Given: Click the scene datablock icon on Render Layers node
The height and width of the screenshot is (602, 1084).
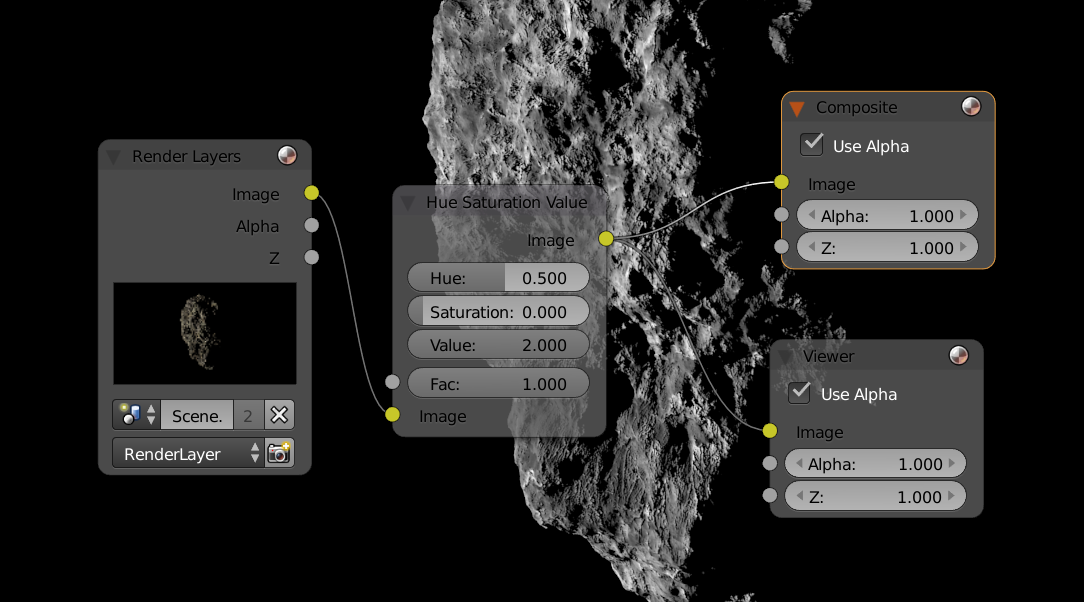Looking at the screenshot, I should [130, 414].
